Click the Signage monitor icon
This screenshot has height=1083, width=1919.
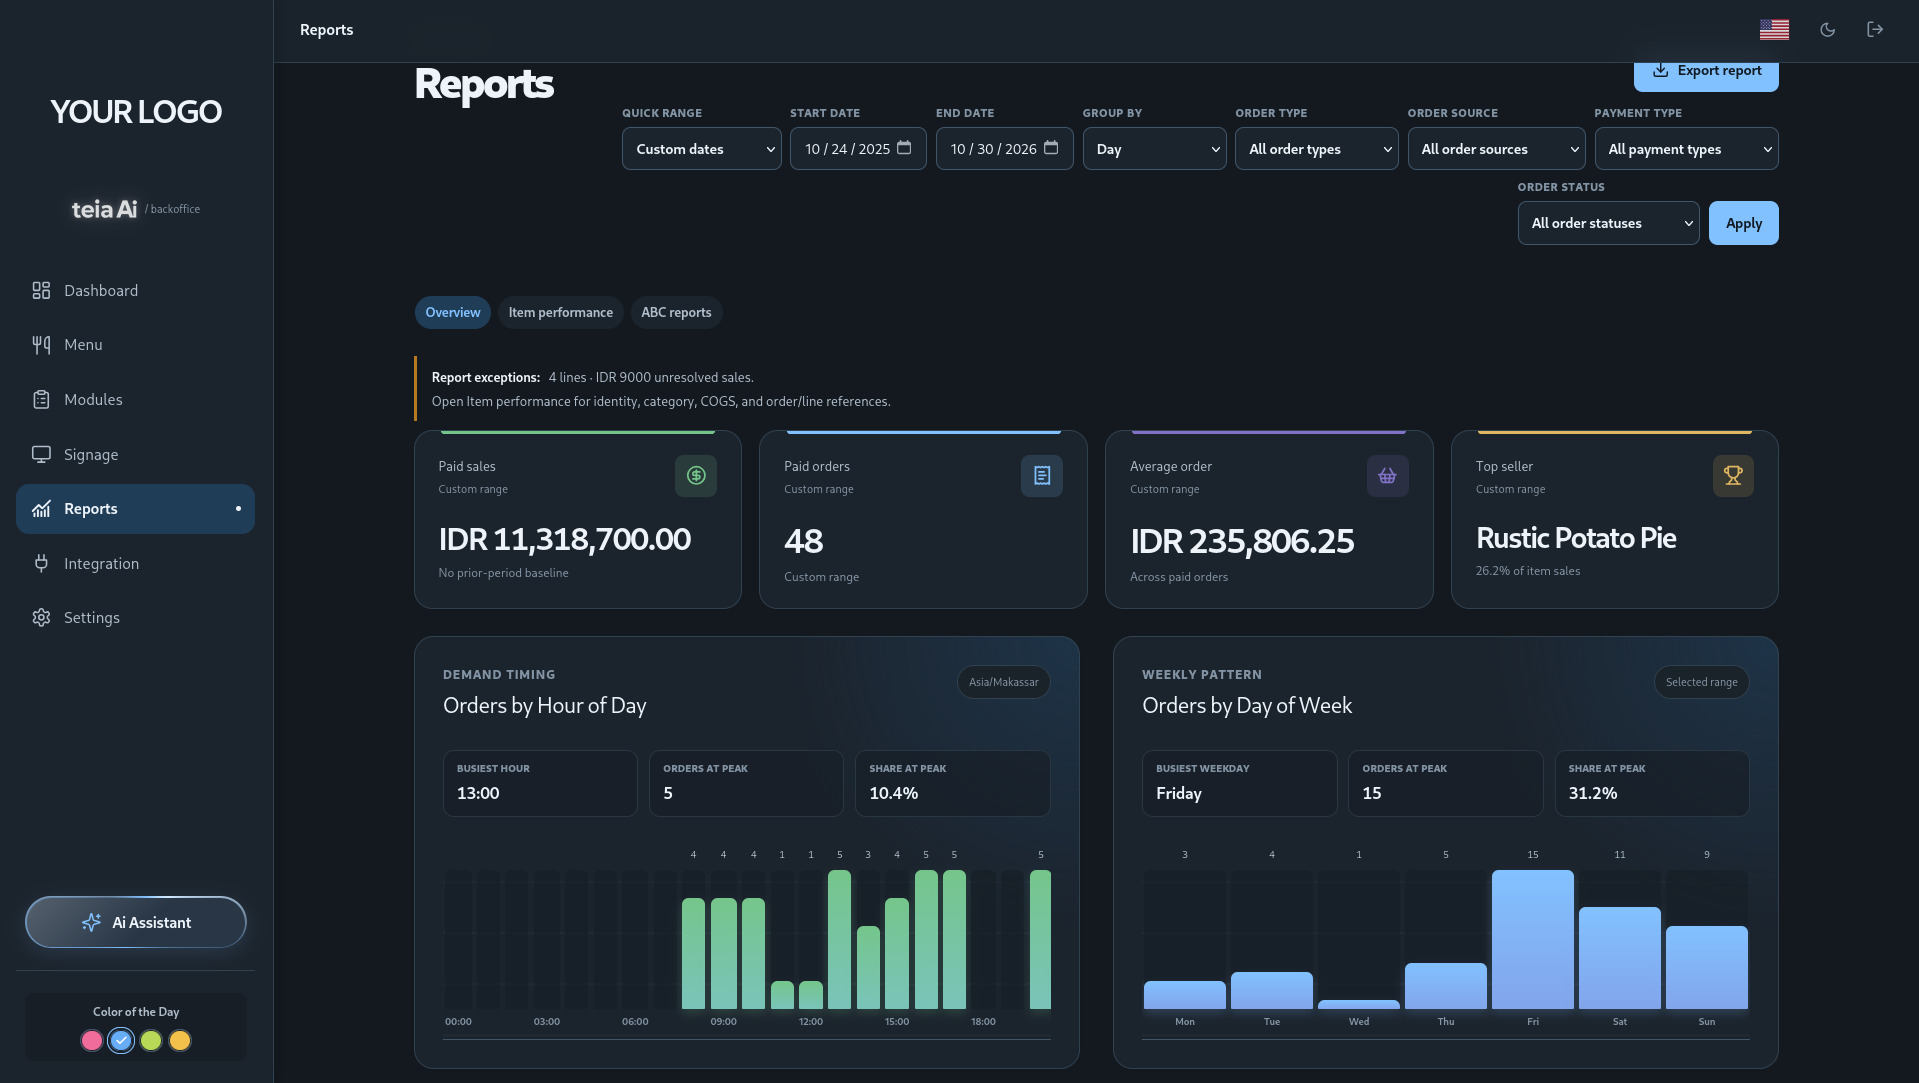(41, 454)
